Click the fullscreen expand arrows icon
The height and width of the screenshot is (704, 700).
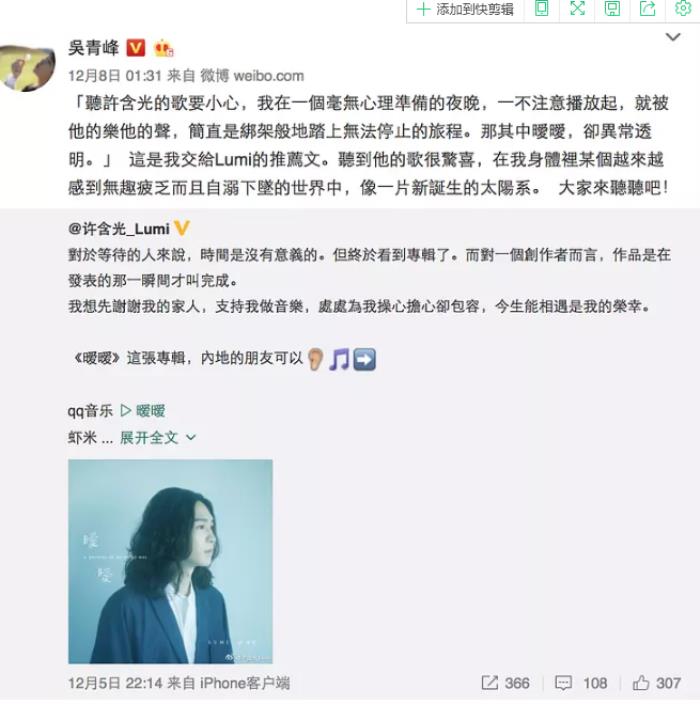(x=577, y=9)
